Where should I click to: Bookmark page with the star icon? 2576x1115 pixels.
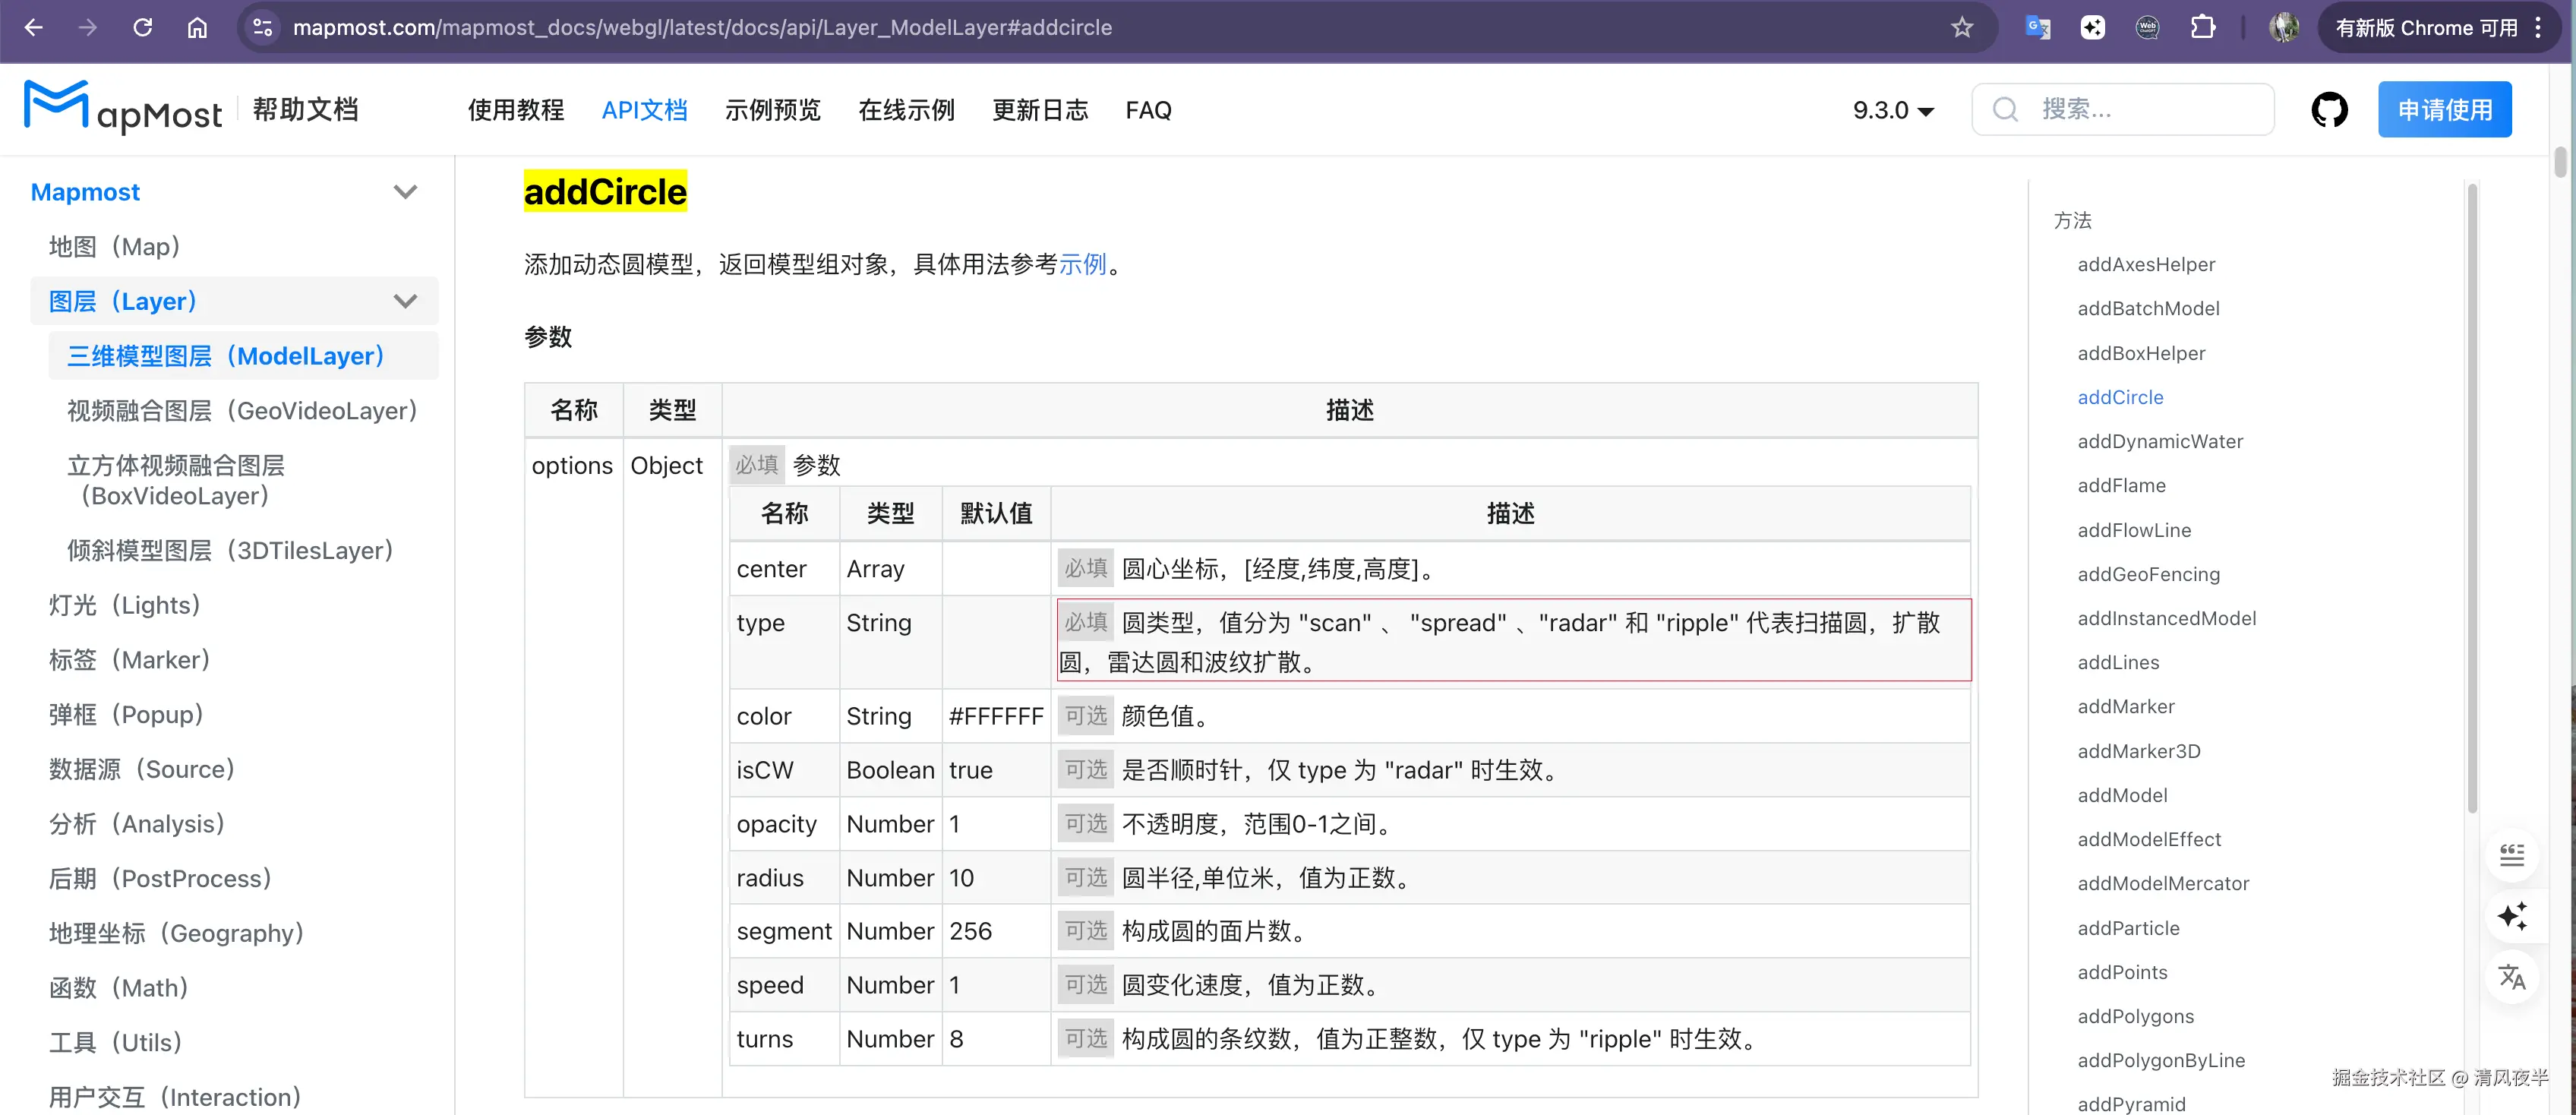click(1962, 27)
